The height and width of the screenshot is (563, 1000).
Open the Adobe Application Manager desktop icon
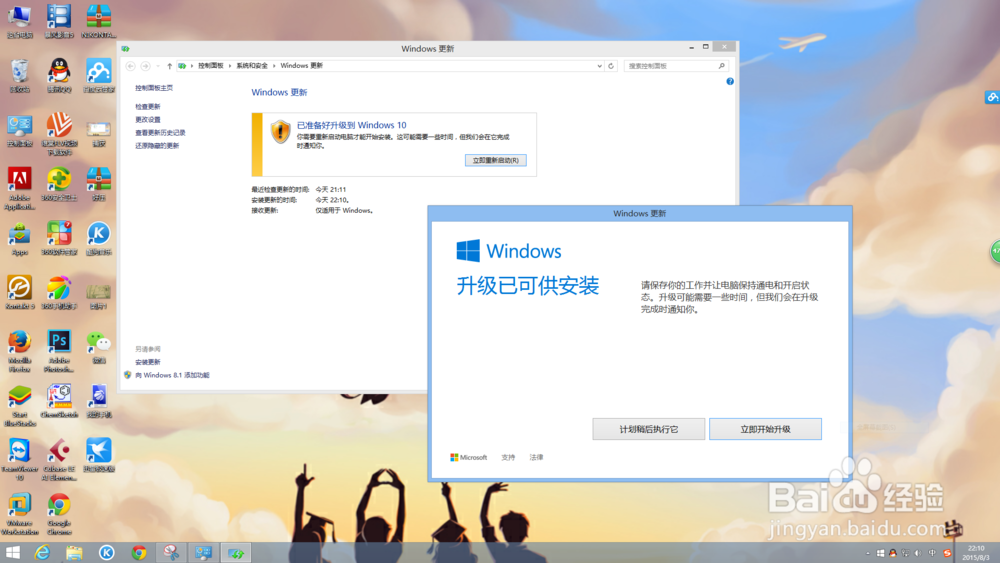click(x=20, y=188)
